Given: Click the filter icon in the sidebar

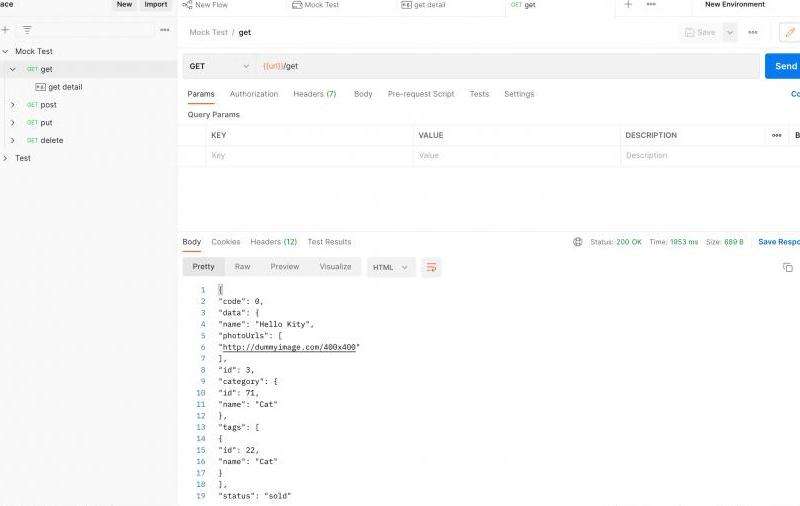Looking at the screenshot, I should (27, 30).
